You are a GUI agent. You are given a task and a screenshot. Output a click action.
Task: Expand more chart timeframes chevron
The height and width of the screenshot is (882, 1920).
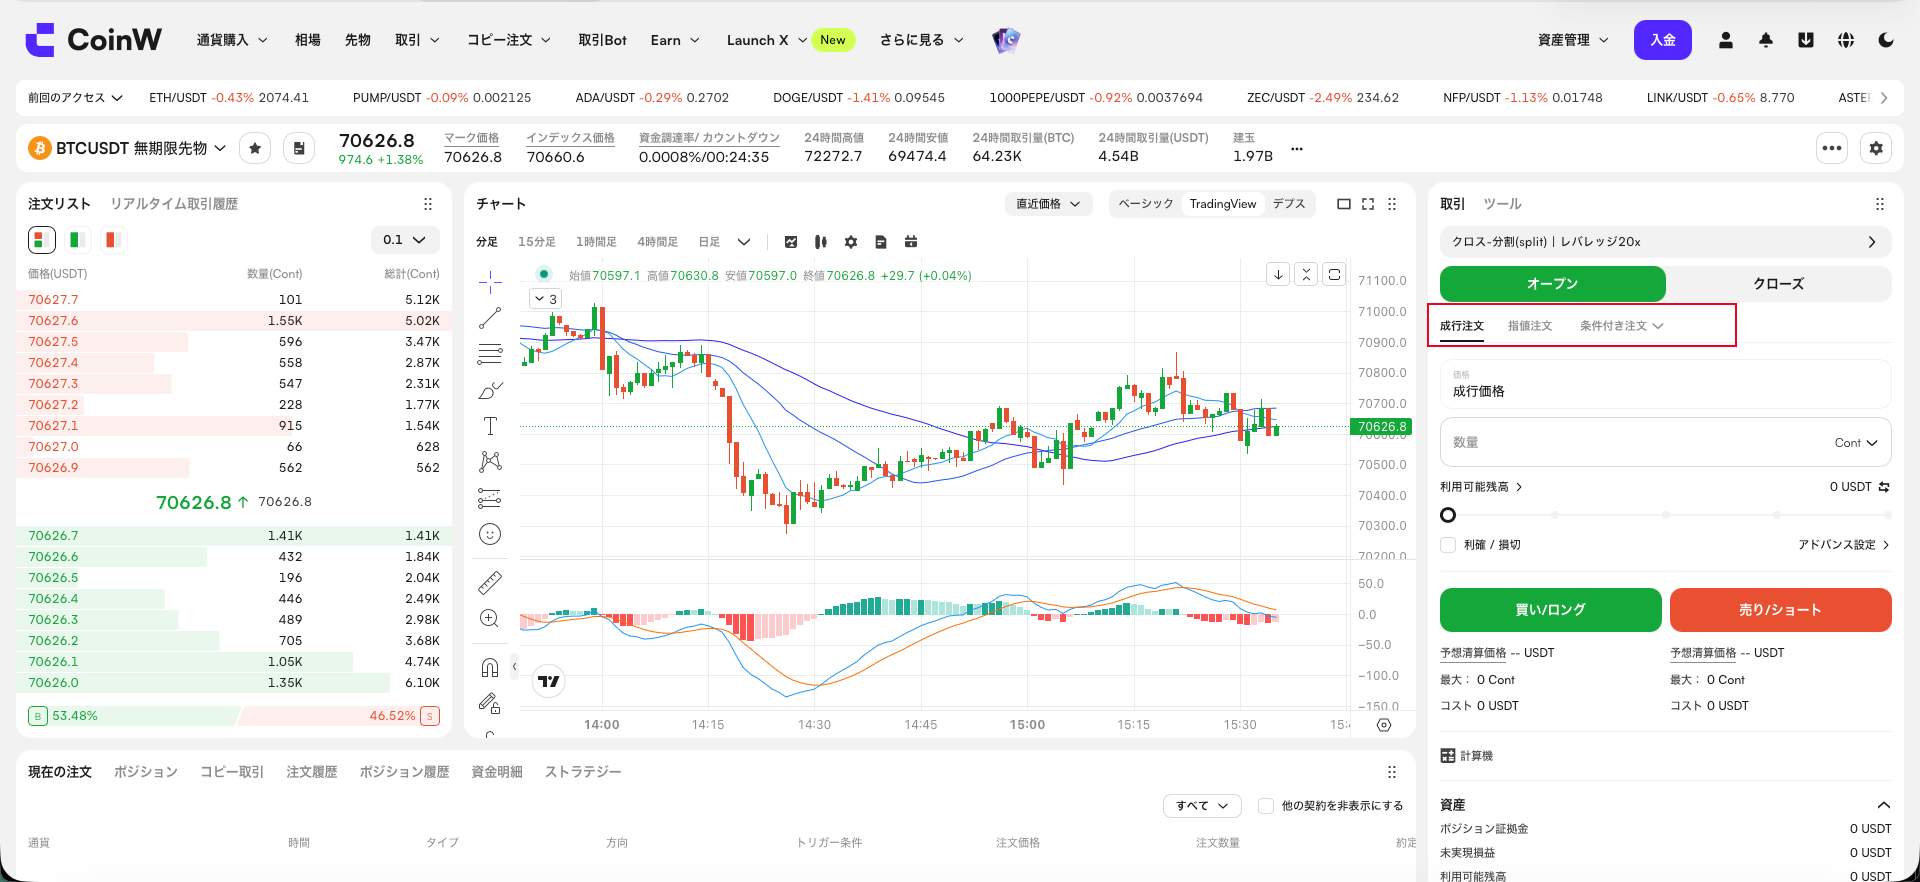tap(744, 242)
